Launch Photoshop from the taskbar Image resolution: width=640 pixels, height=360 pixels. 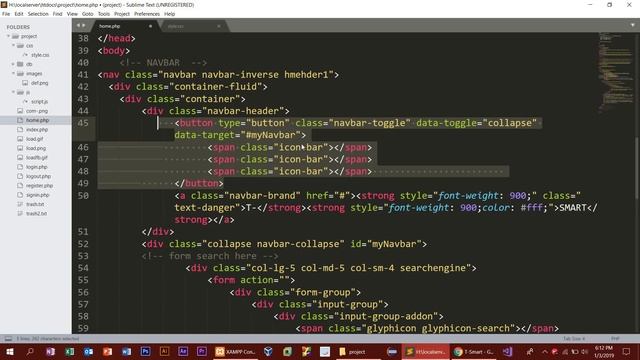coord(145,351)
